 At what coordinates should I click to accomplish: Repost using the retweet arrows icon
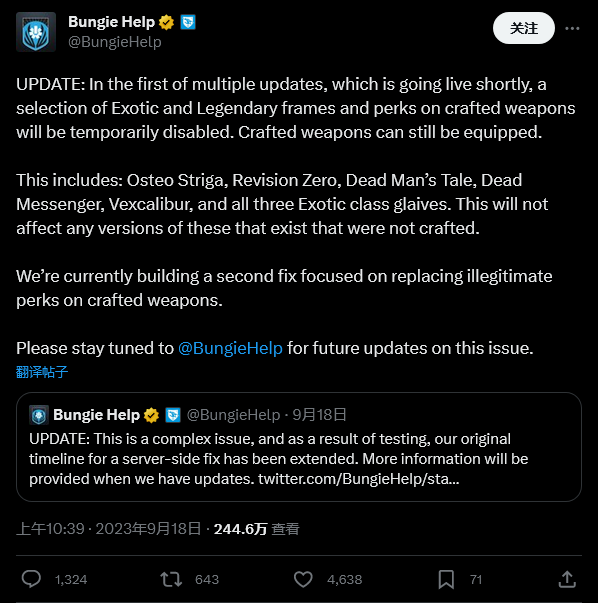click(171, 579)
